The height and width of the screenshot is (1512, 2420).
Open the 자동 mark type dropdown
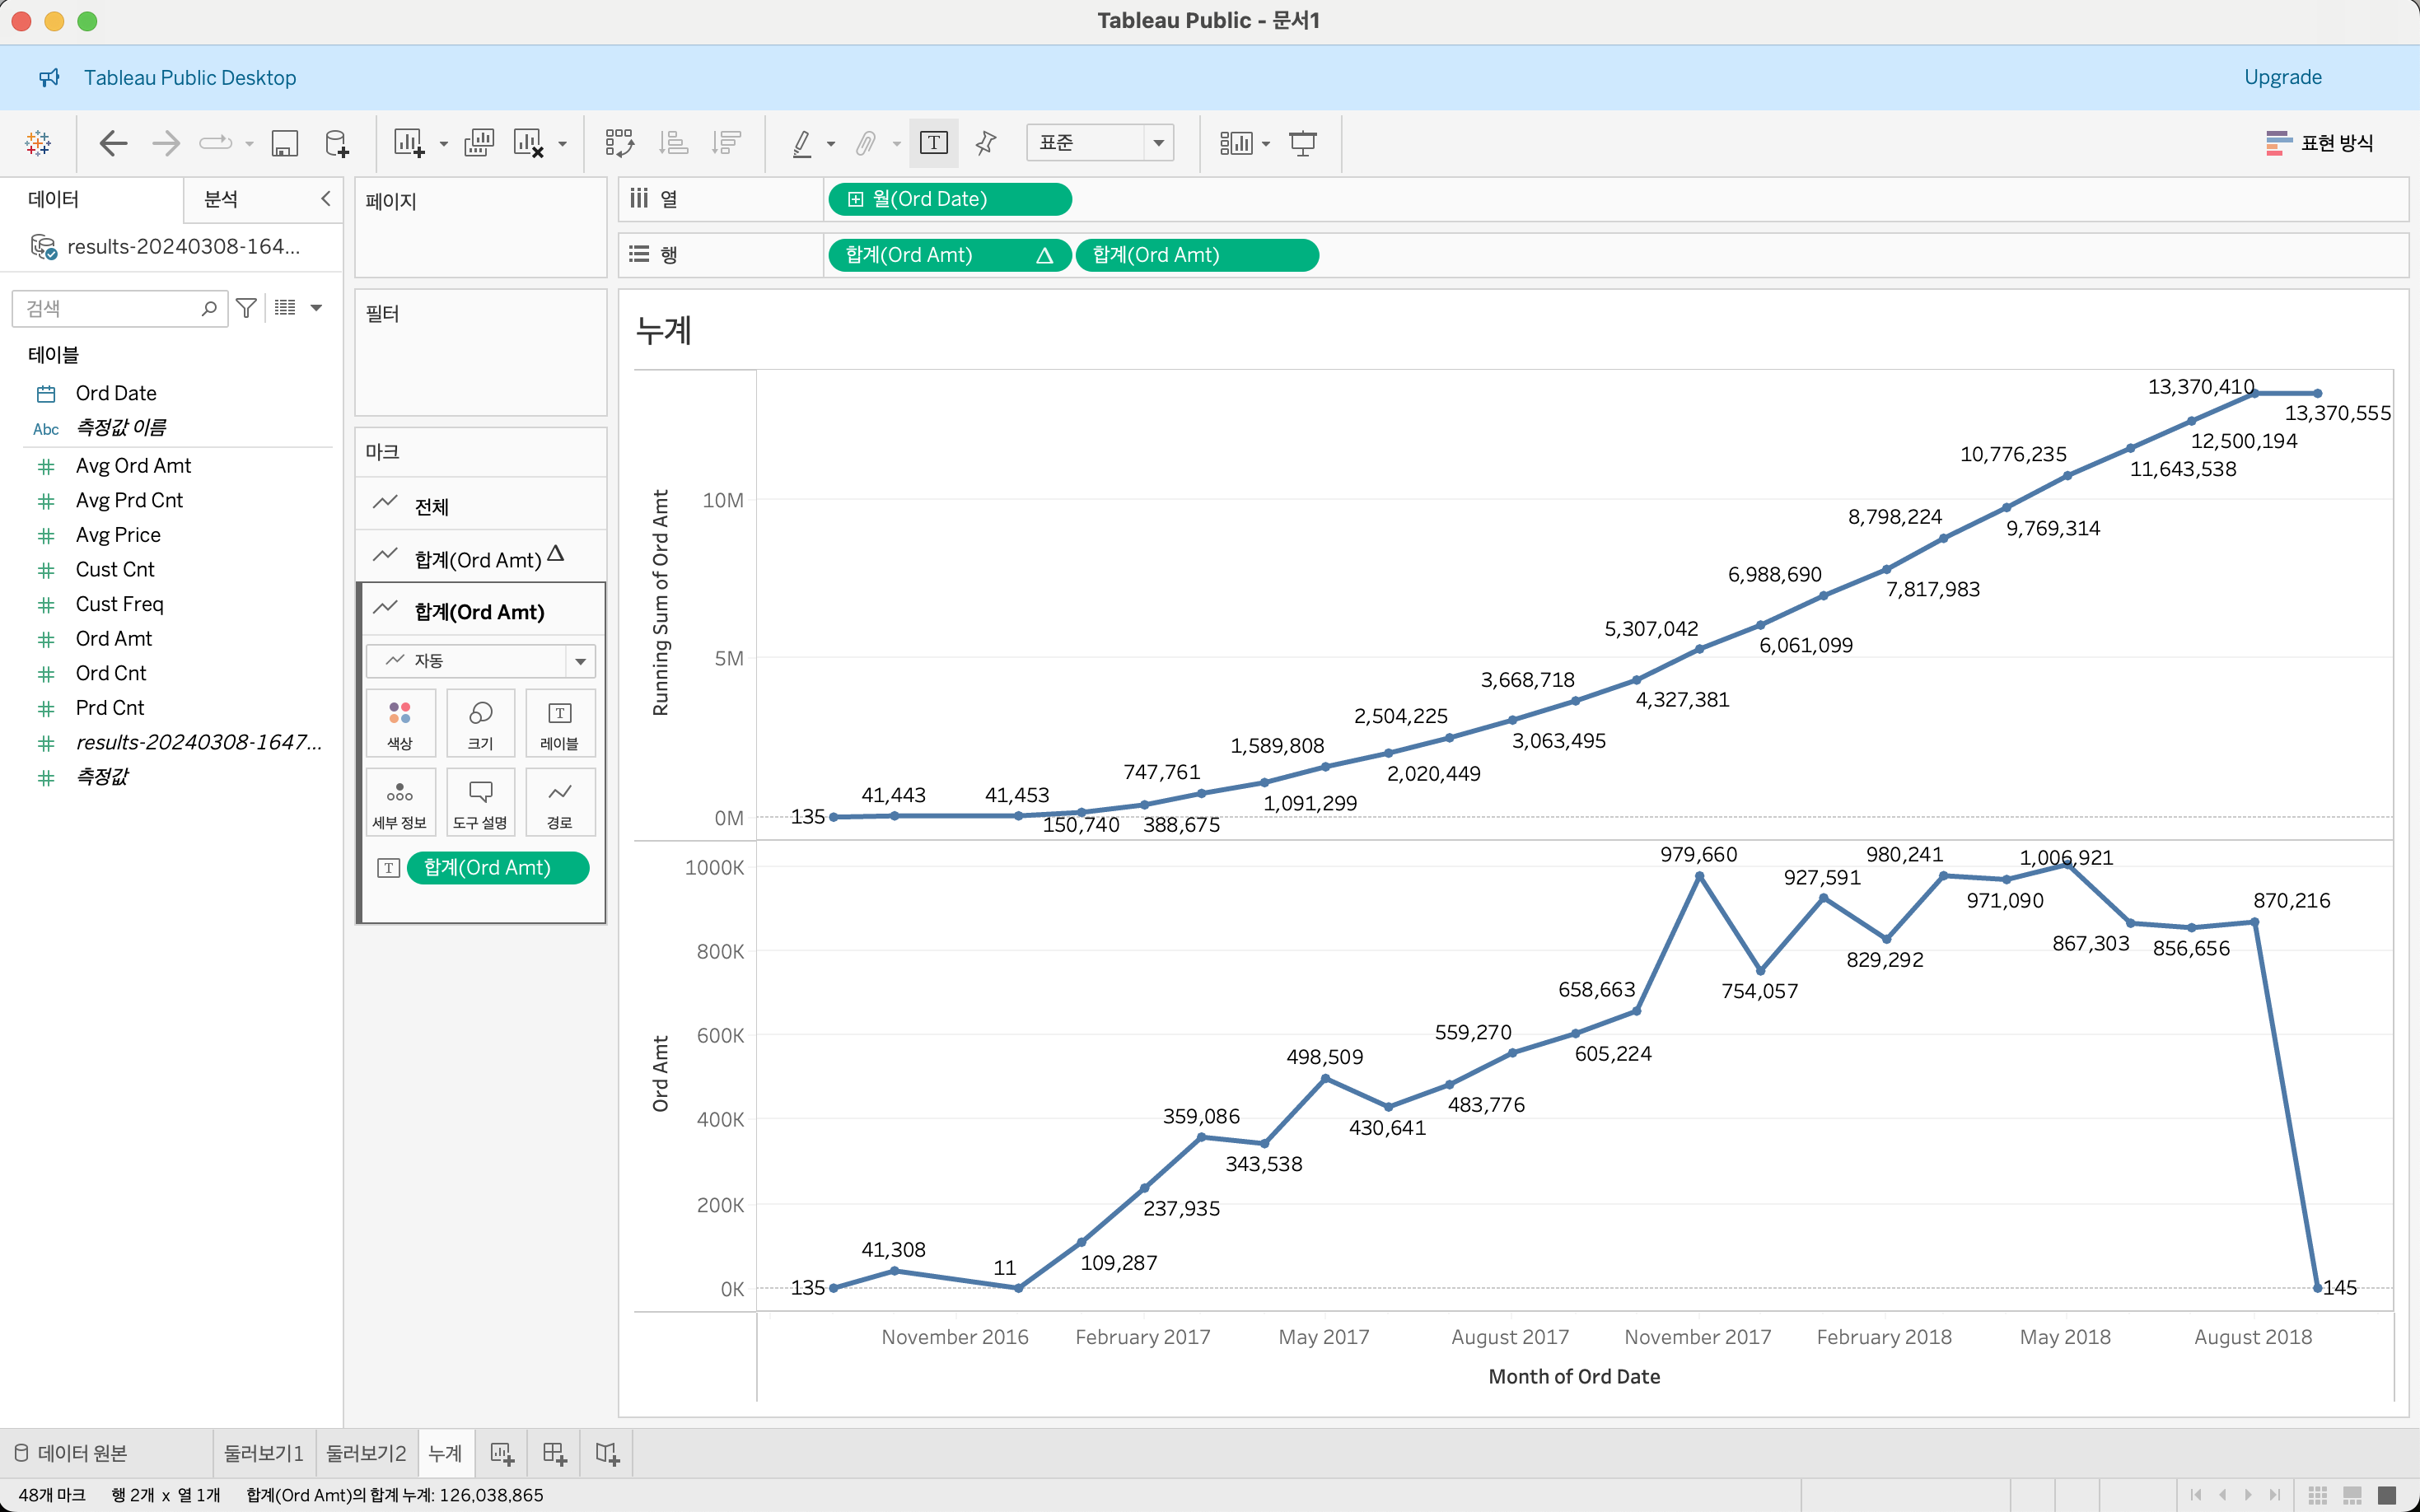tap(480, 660)
